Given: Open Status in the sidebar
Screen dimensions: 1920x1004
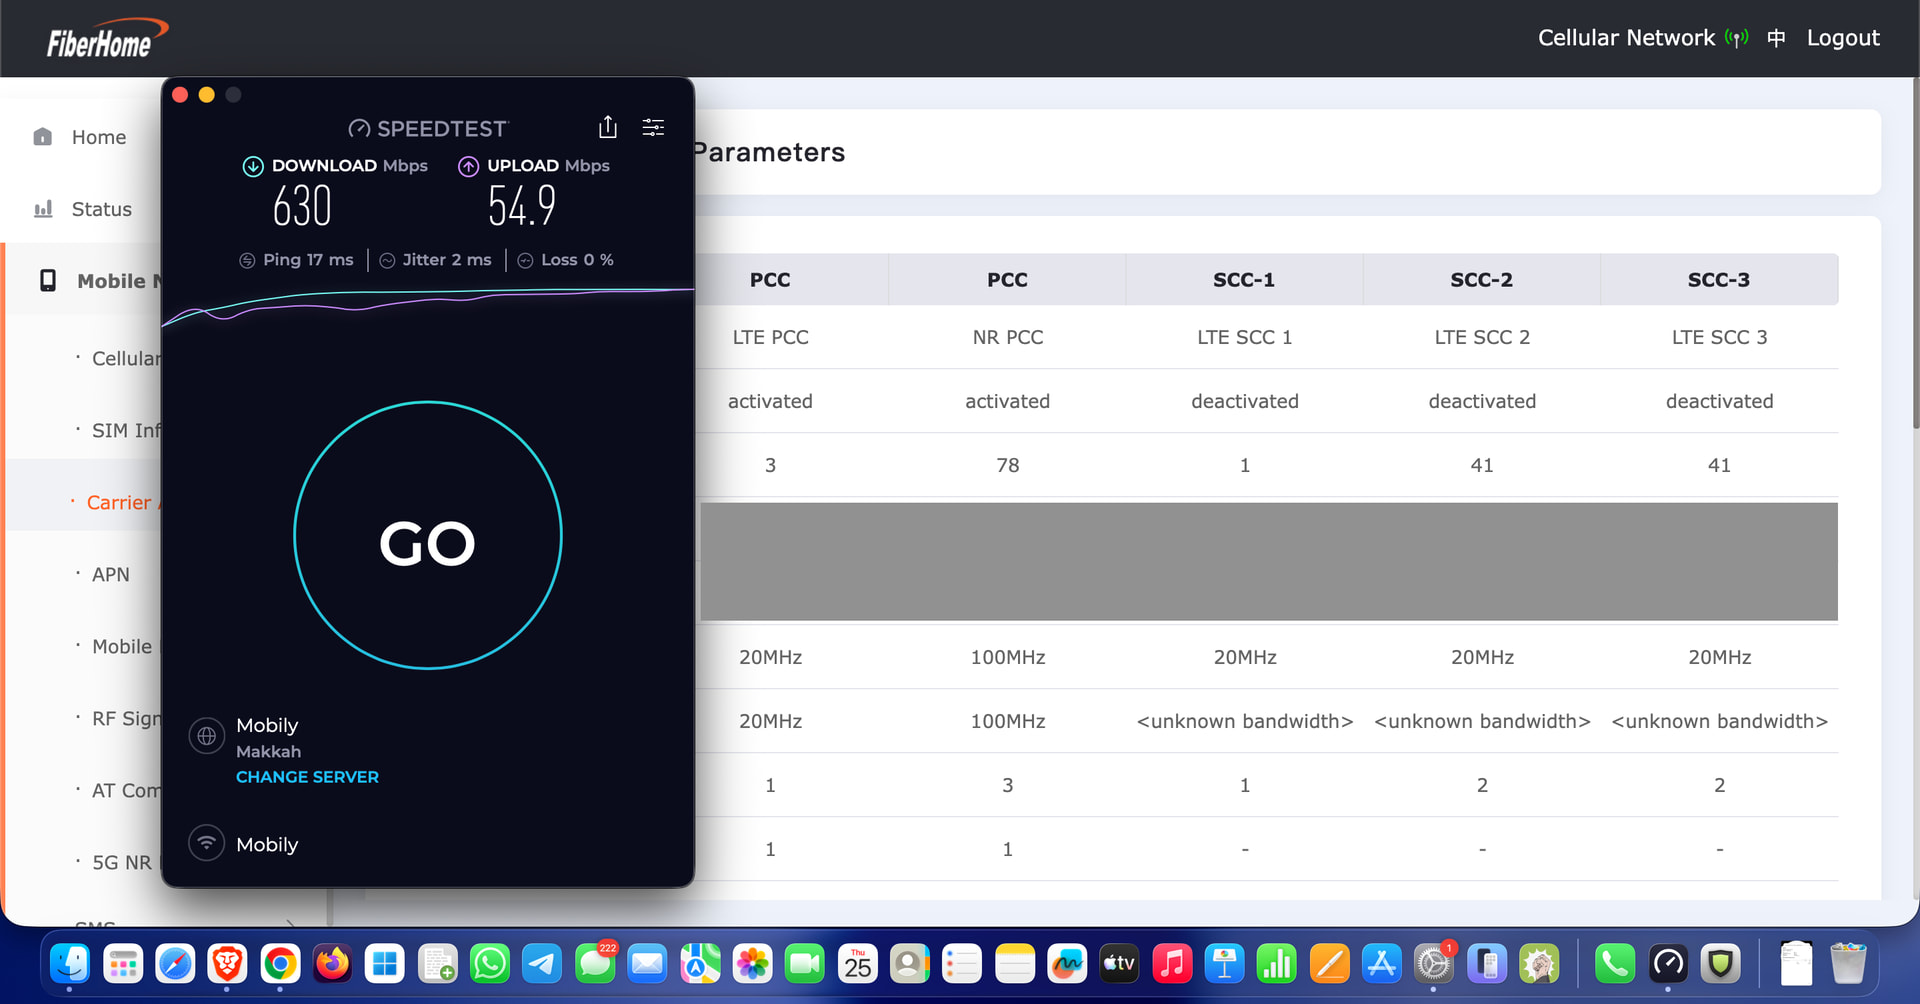Looking at the screenshot, I should (x=101, y=209).
